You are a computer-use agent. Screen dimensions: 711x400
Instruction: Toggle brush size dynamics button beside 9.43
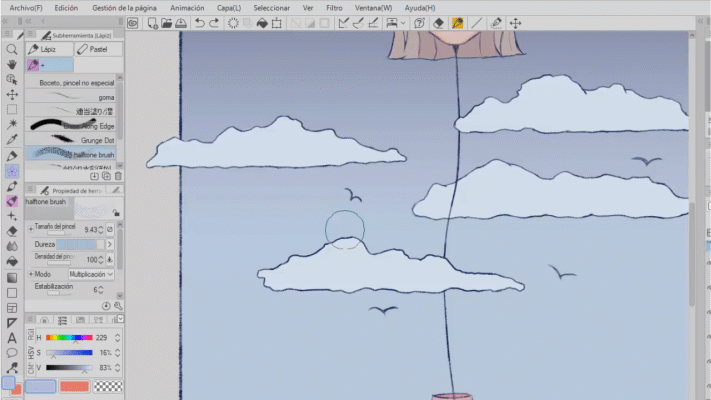[x=110, y=229]
